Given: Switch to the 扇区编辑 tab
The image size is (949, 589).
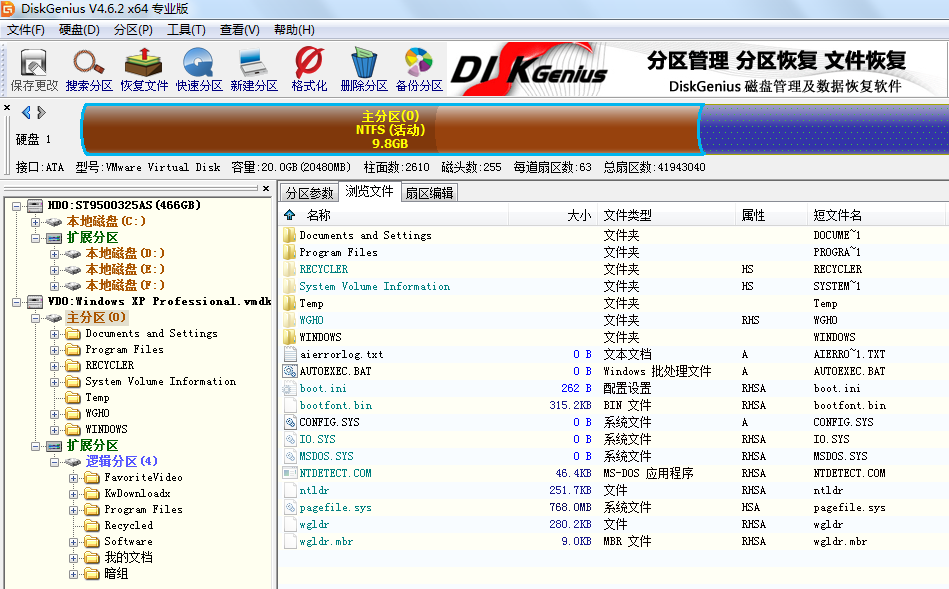Looking at the screenshot, I should (429, 193).
